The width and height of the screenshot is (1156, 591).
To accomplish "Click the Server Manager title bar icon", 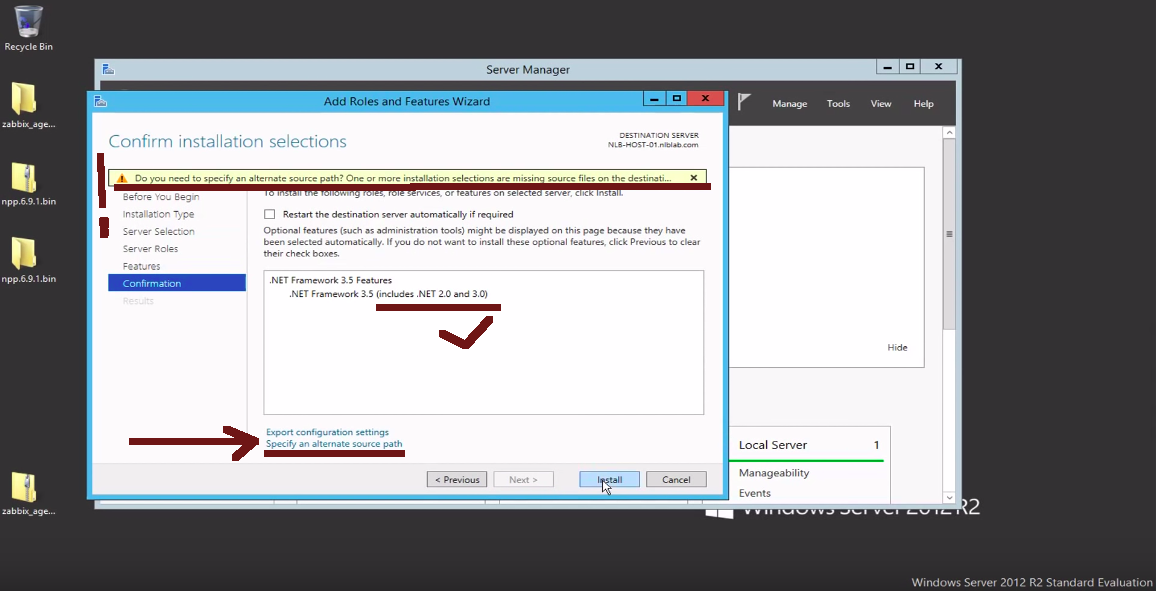I will coord(108,69).
